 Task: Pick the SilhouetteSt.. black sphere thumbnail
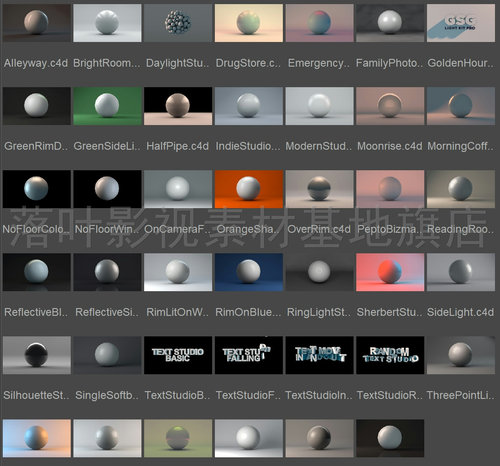pyautogui.click(x=37, y=355)
